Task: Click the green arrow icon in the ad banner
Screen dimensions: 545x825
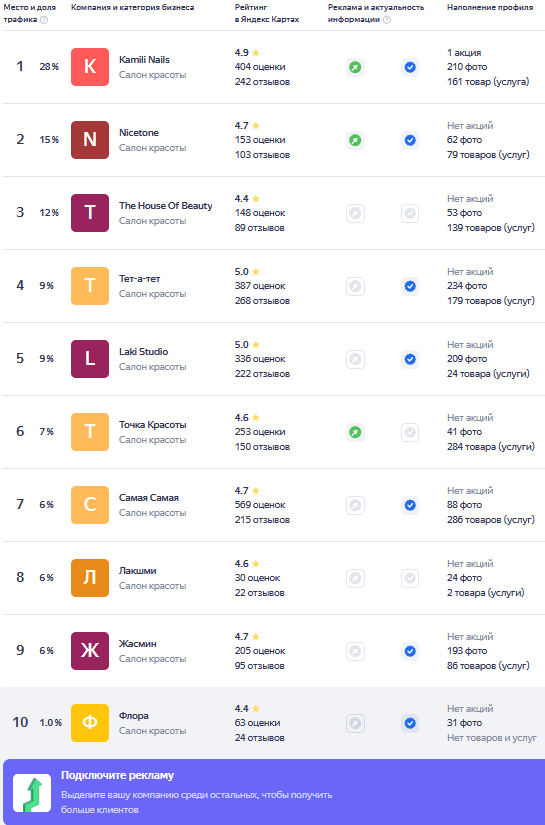Action: pyautogui.click(x=32, y=793)
